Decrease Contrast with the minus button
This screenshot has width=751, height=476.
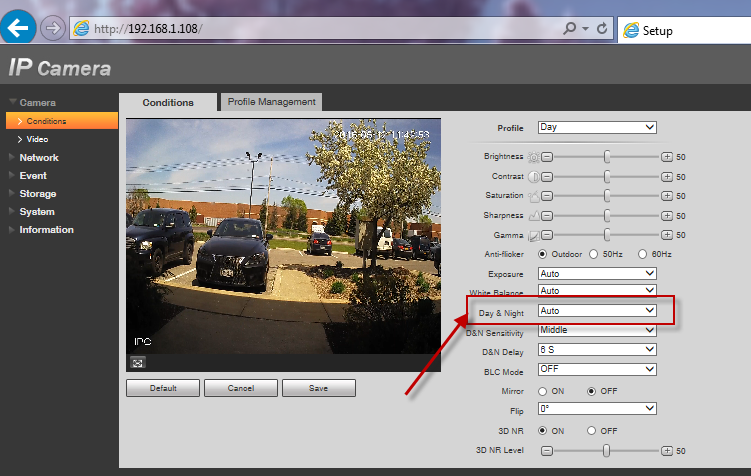pos(547,177)
